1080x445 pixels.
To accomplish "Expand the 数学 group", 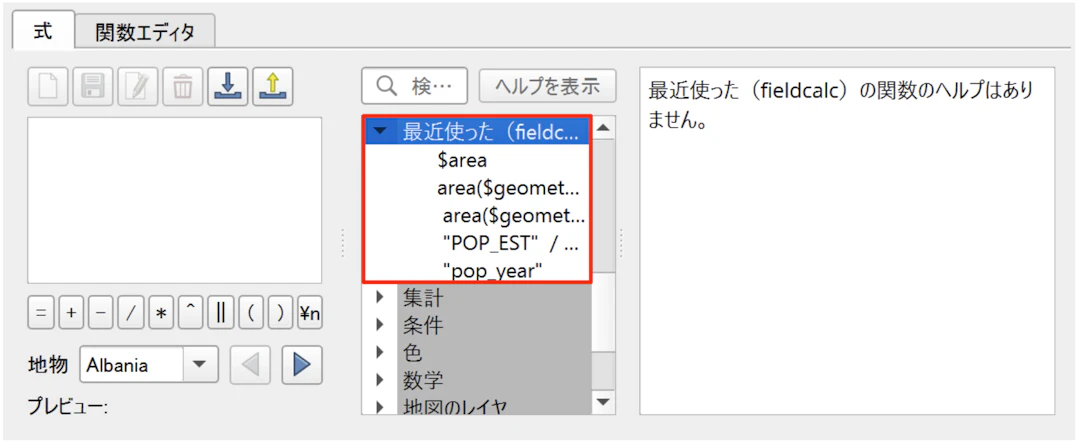I will (x=380, y=379).
